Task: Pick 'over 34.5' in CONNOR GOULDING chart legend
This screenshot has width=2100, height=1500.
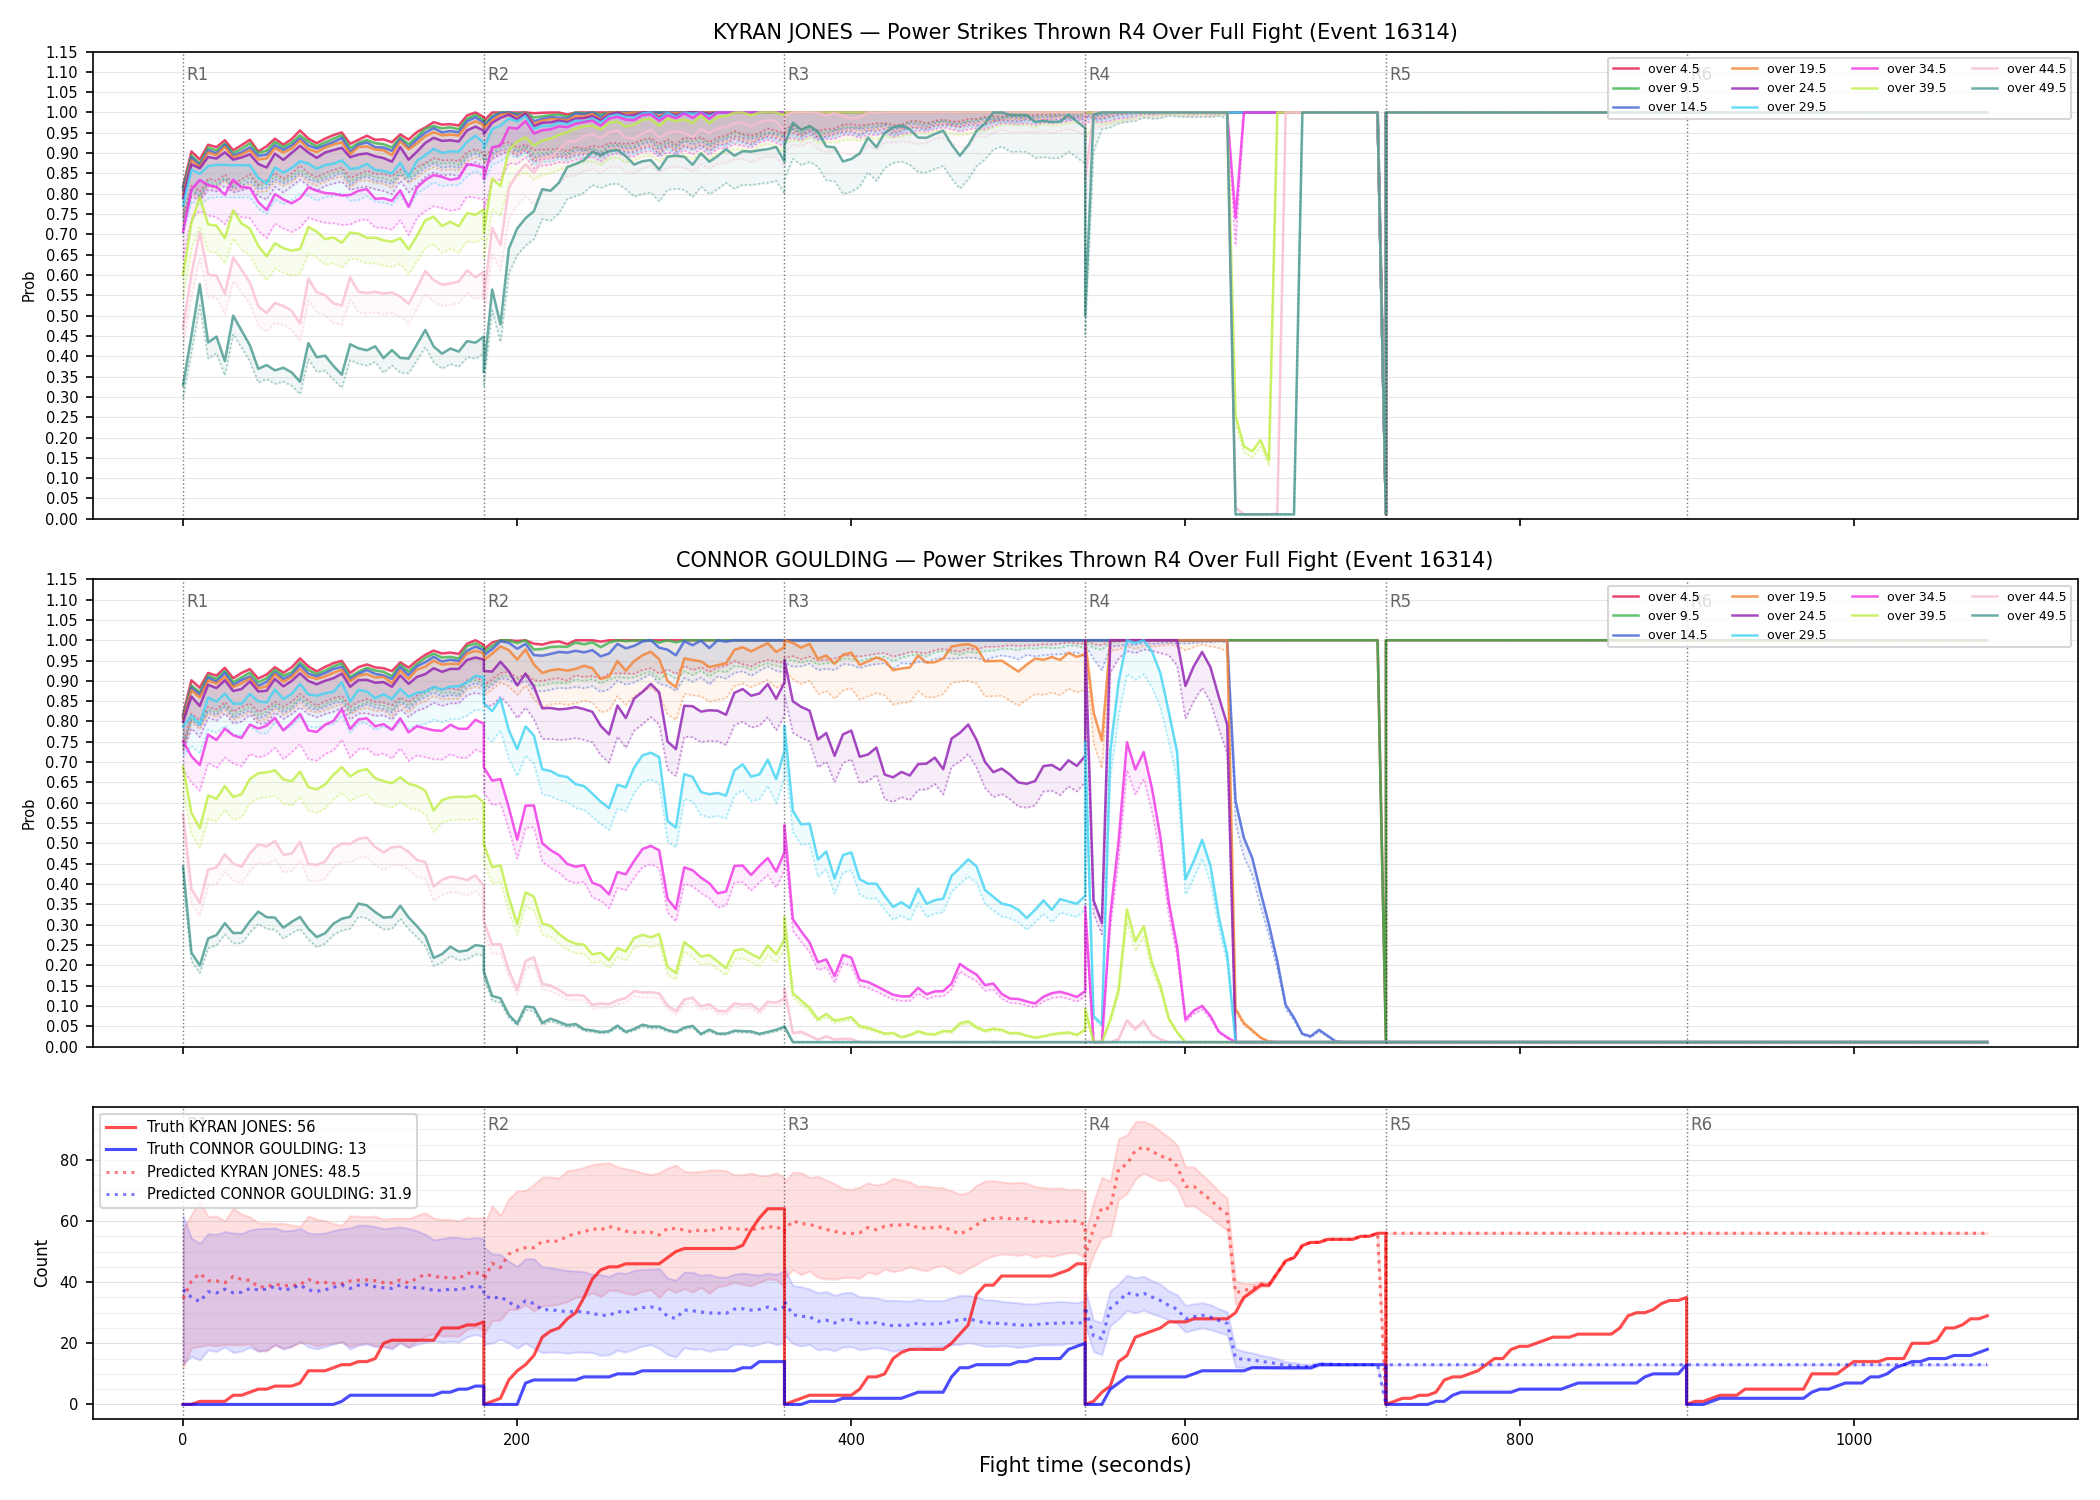Action: pyautogui.click(x=1899, y=597)
